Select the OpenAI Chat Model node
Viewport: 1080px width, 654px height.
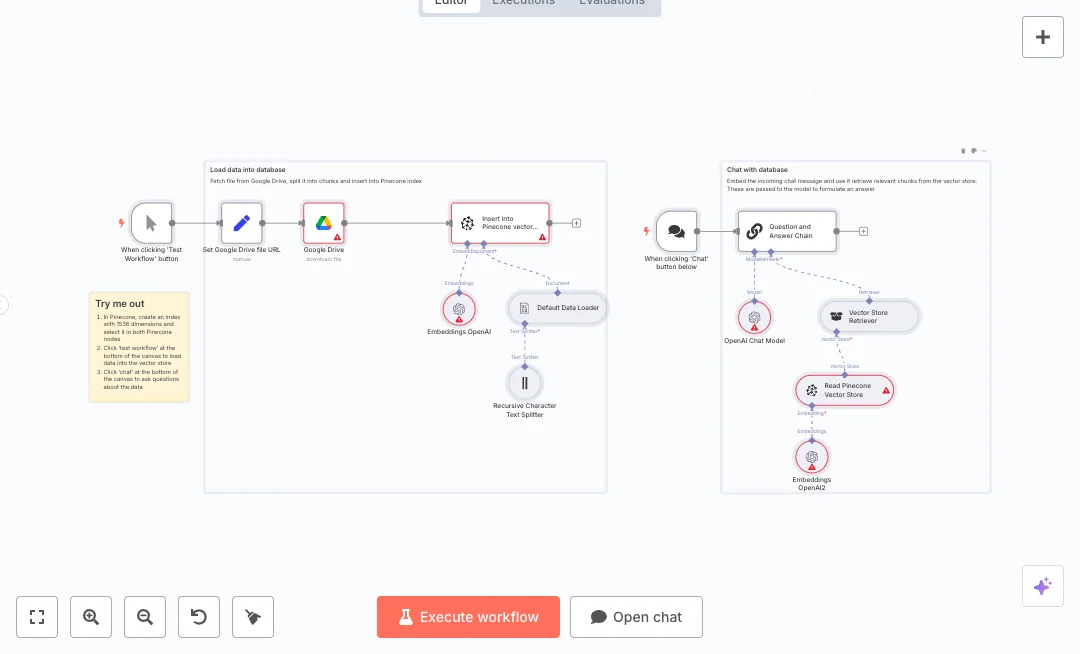pos(754,318)
